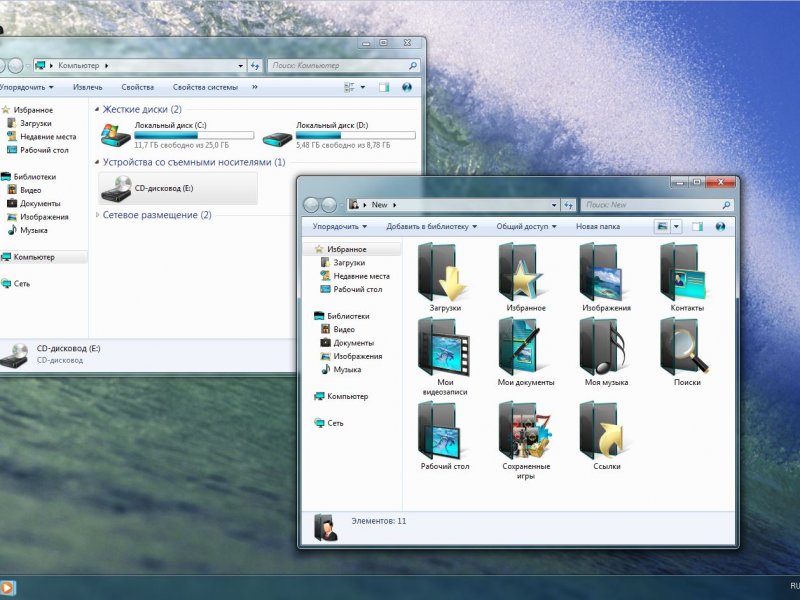Click the C: drive free space bar

coord(194,135)
